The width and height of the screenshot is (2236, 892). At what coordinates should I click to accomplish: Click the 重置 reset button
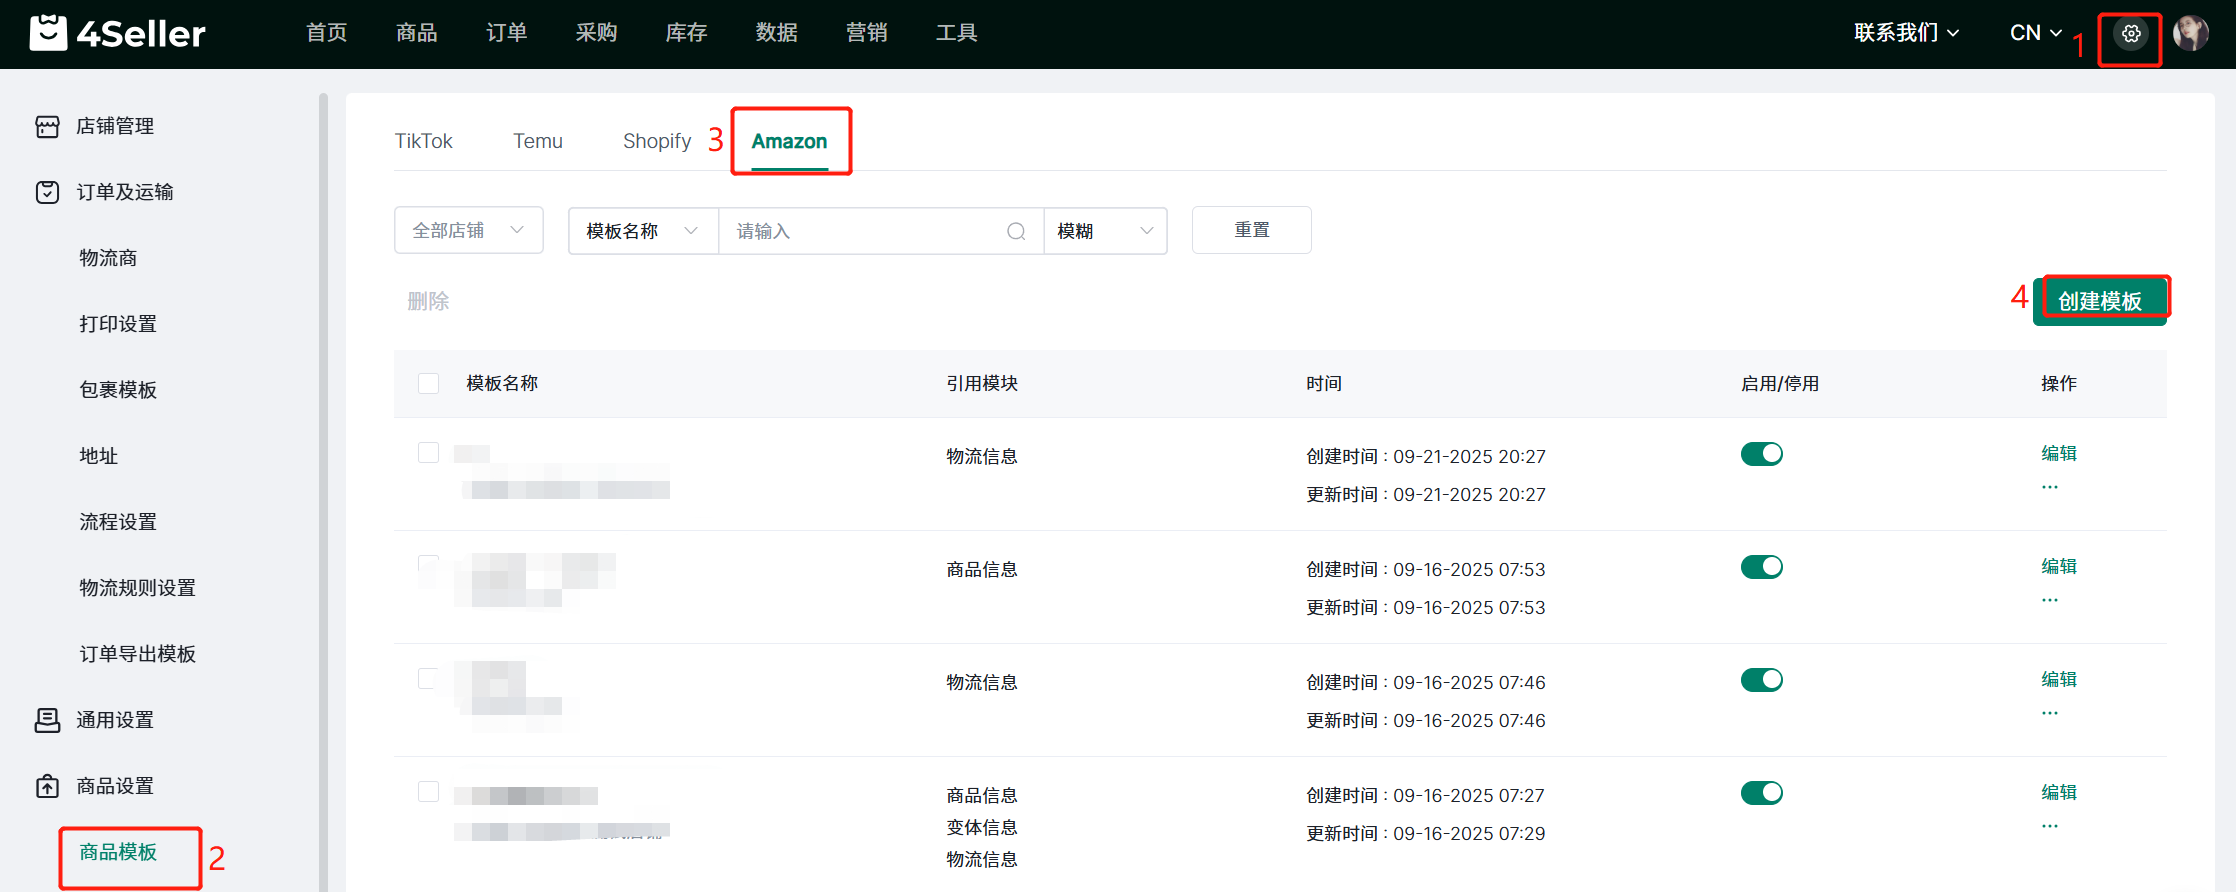(x=1251, y=230)
